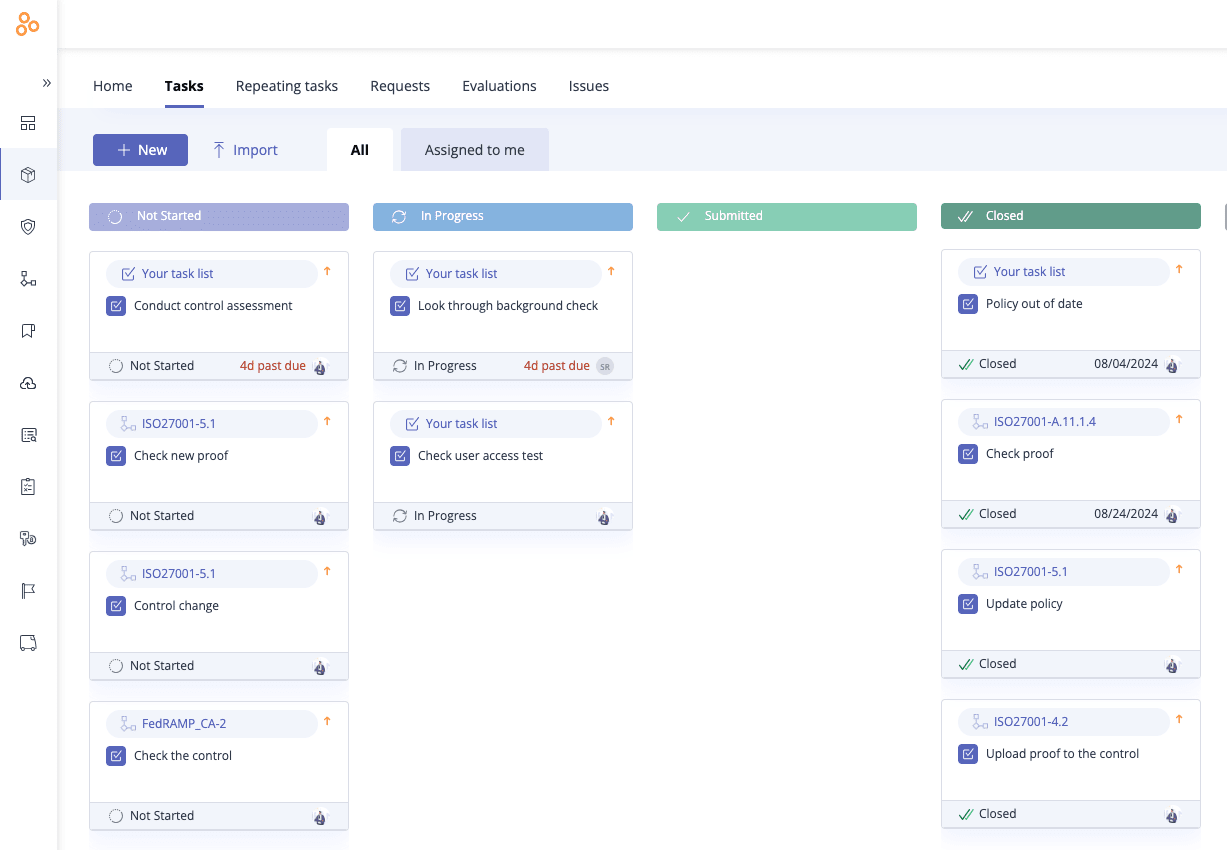Click the New task button
The image size is (1227, 850).
pyautogui.click(x=140, y=150)
